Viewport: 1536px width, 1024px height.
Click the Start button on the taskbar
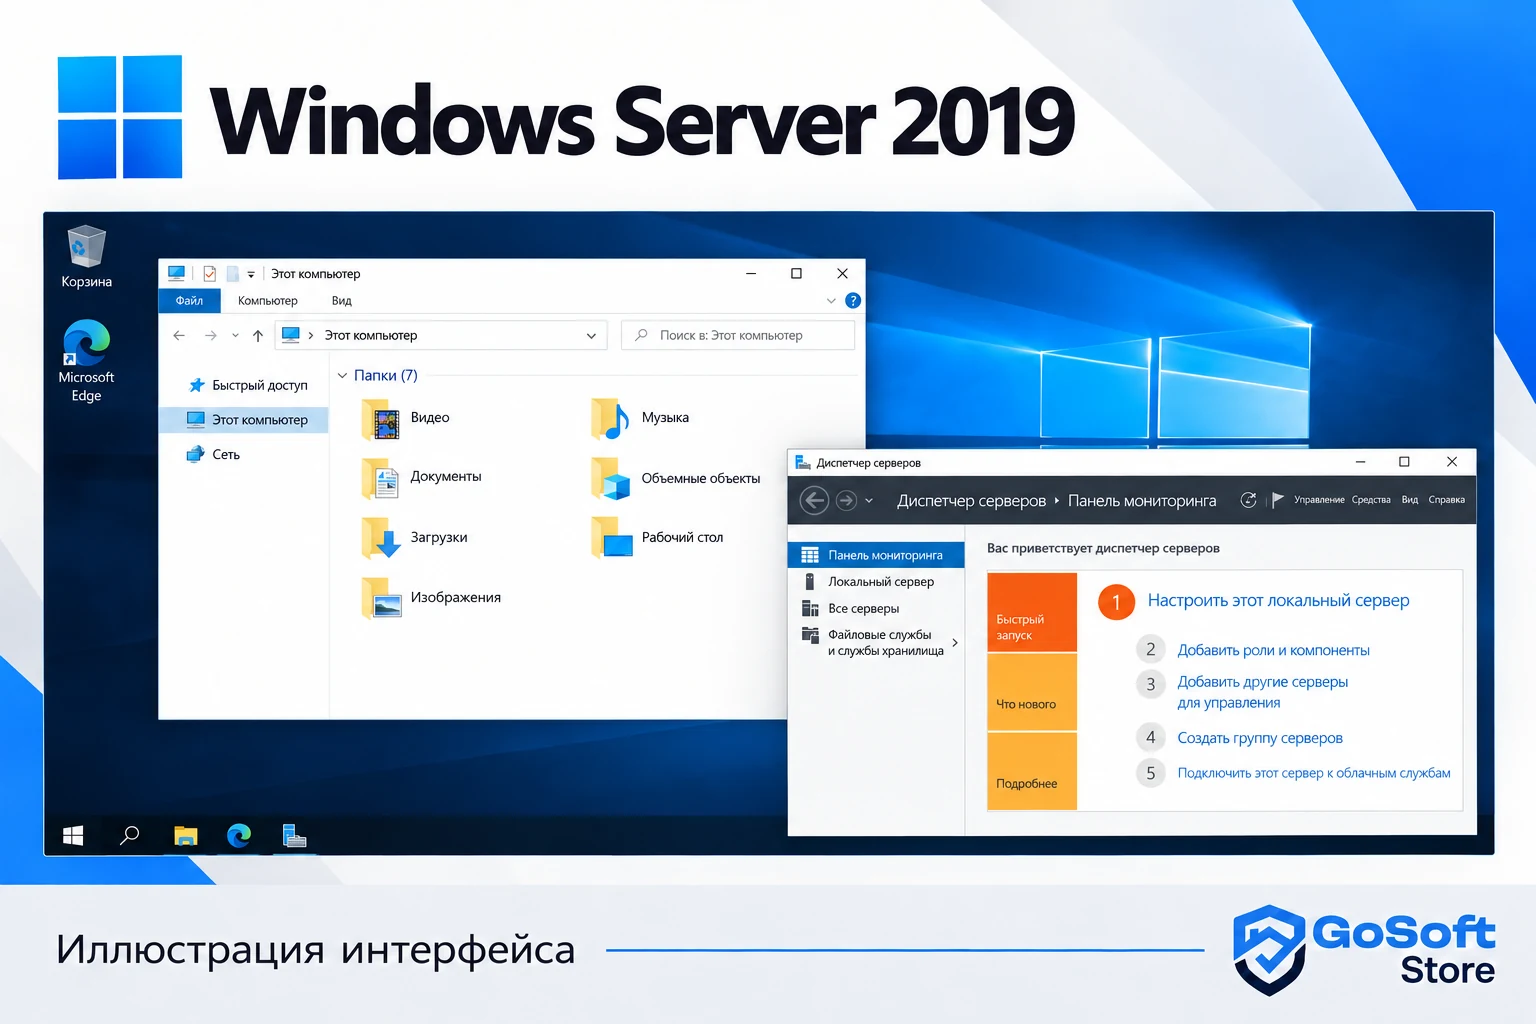(x=73, y=835)
